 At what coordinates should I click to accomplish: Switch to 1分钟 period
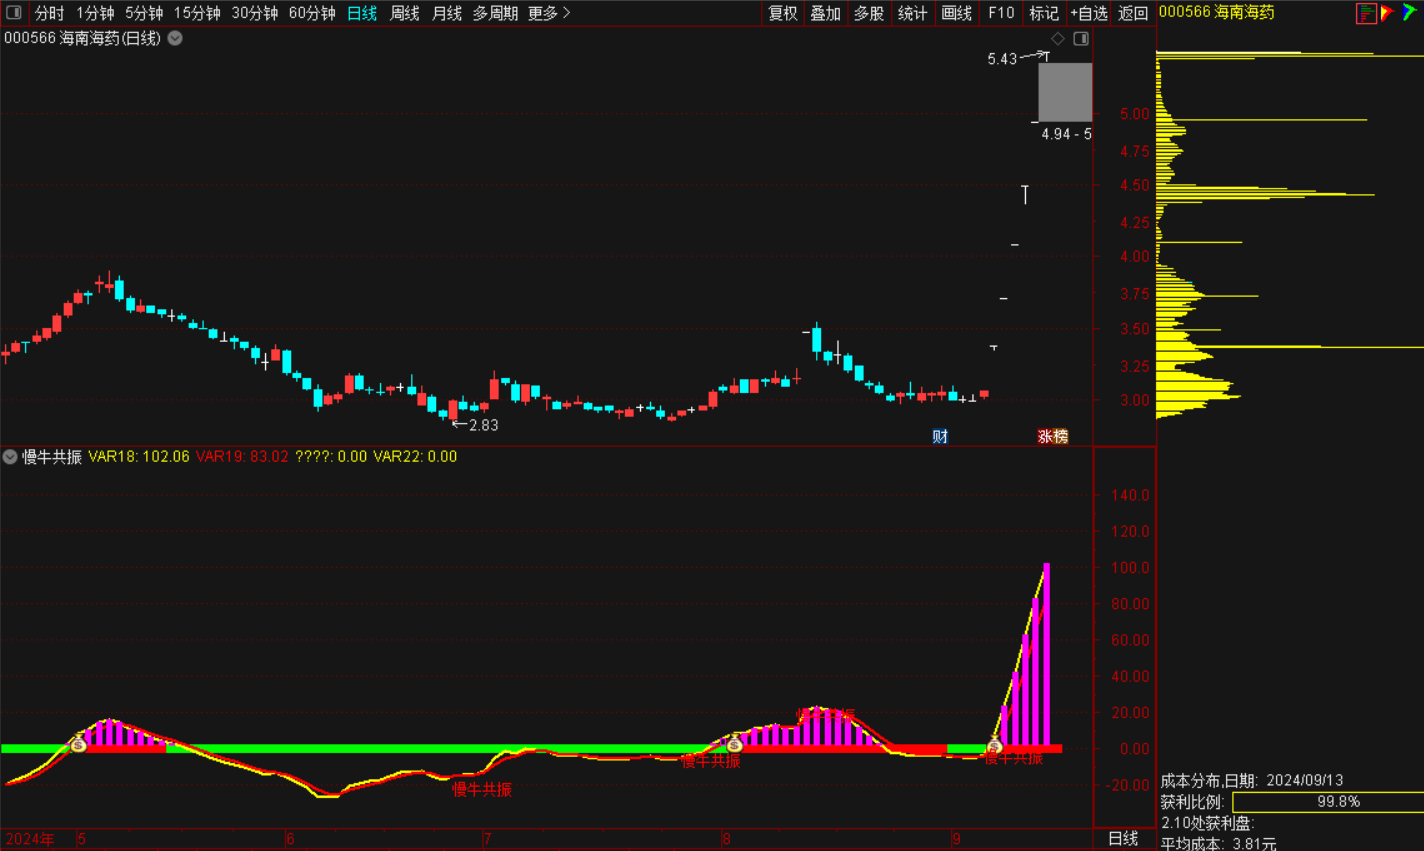click(x=95, y=13)
